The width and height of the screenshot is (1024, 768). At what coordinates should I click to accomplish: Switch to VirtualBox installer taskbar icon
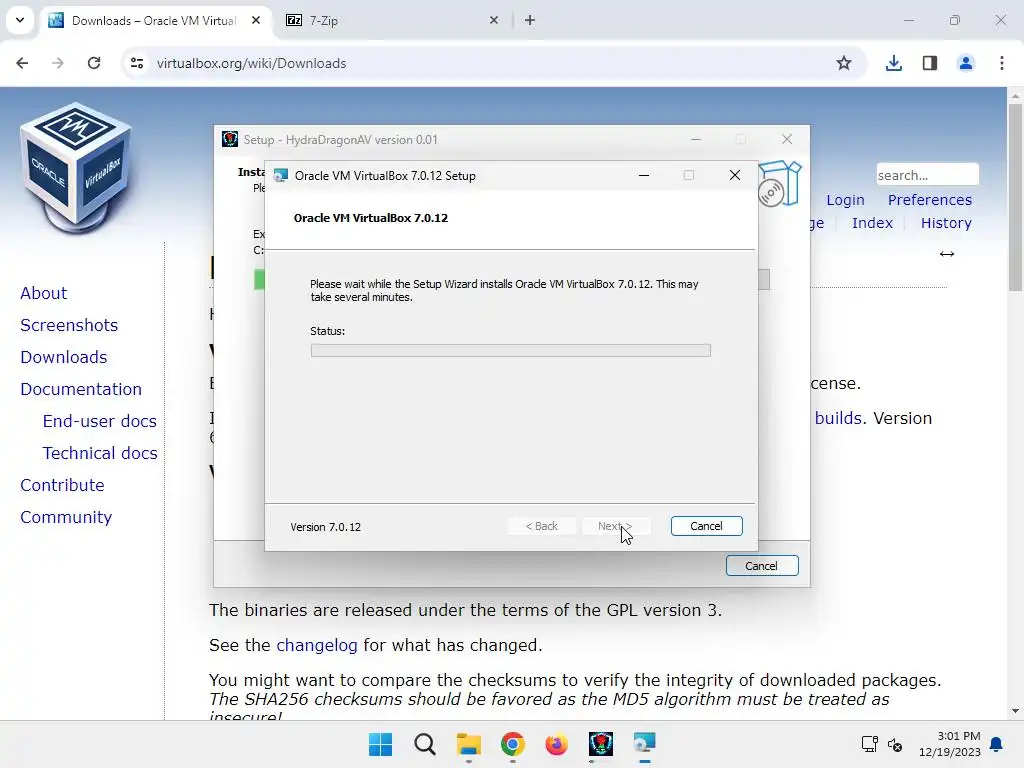(645, 744)
